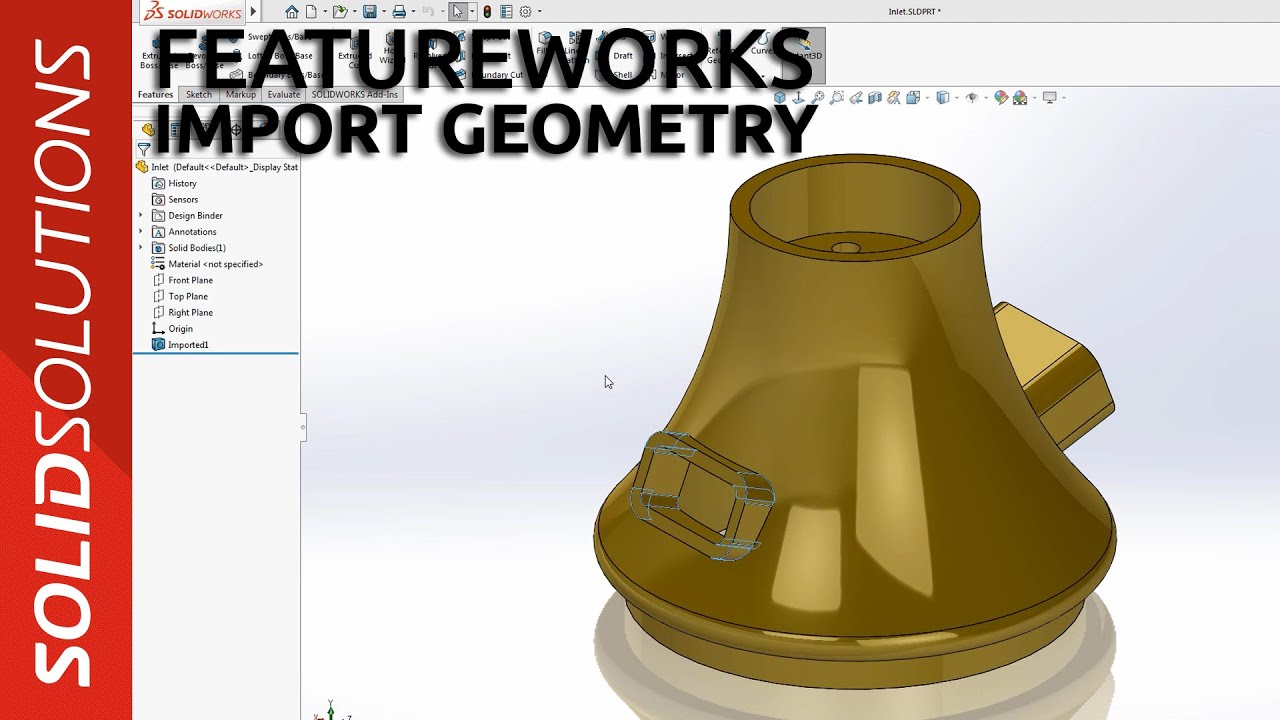Image resolution: width=1280 pixels, height=720 pixels.
Task: Click the Display Style cube icon
Action: tap(942, 98)
